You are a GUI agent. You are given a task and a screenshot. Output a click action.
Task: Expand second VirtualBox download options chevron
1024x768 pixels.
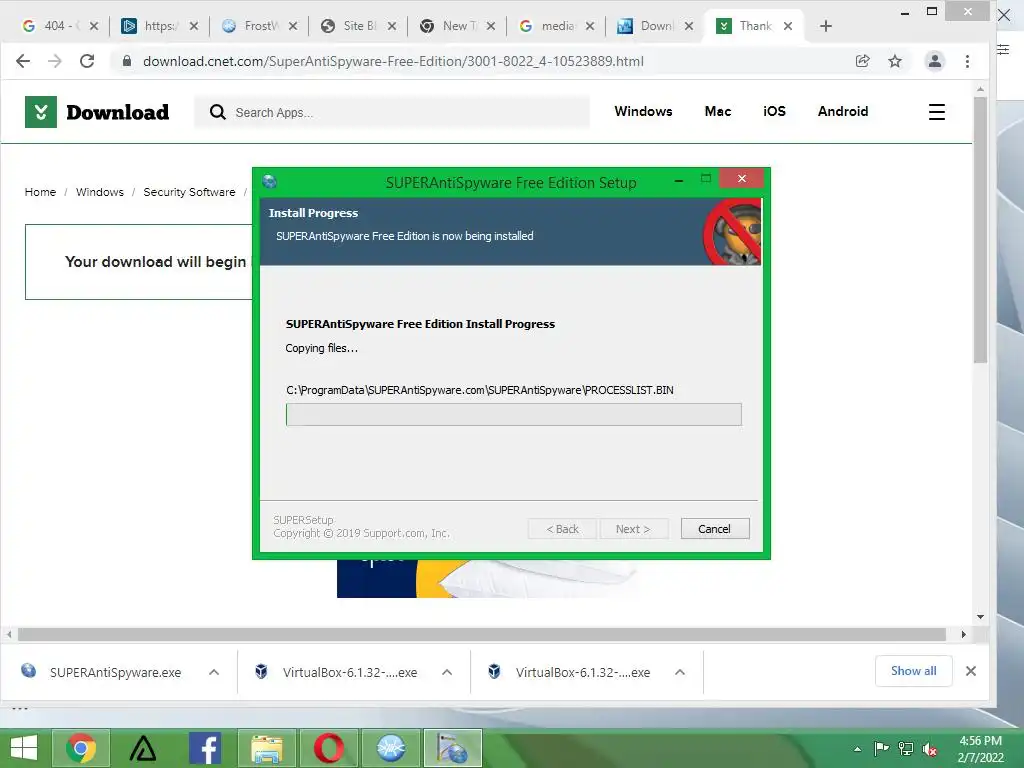[680, 672]
